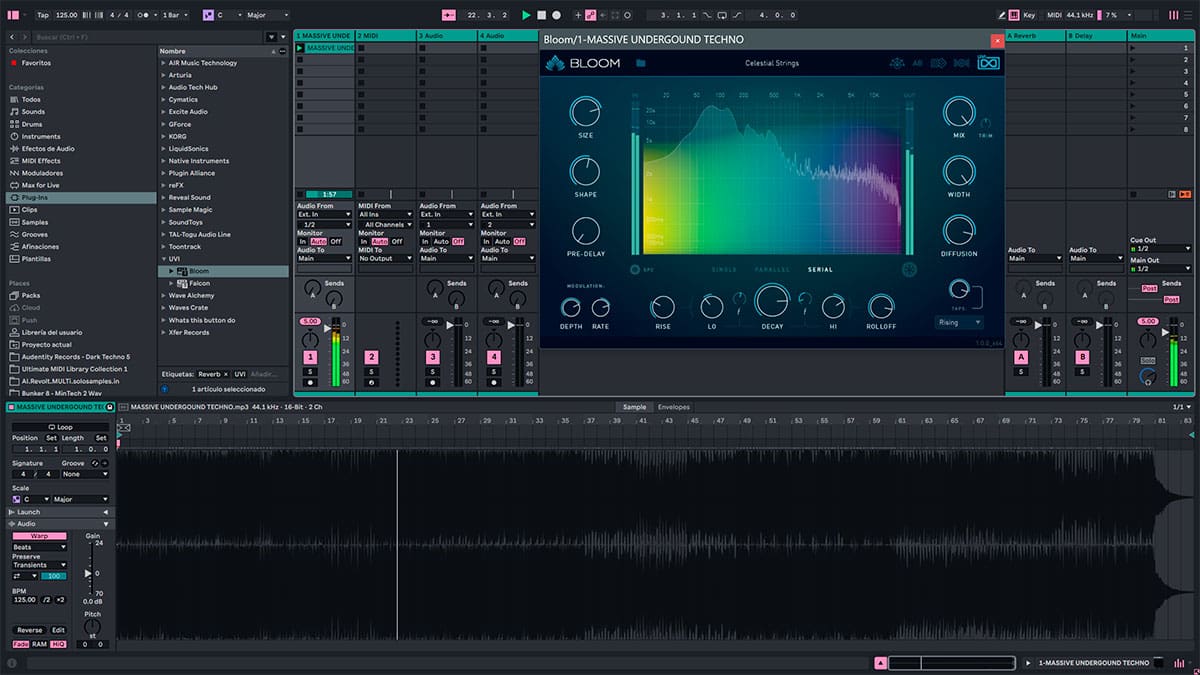
Task: Open track 2 All Channels dropdown
Action: point(385,225)
